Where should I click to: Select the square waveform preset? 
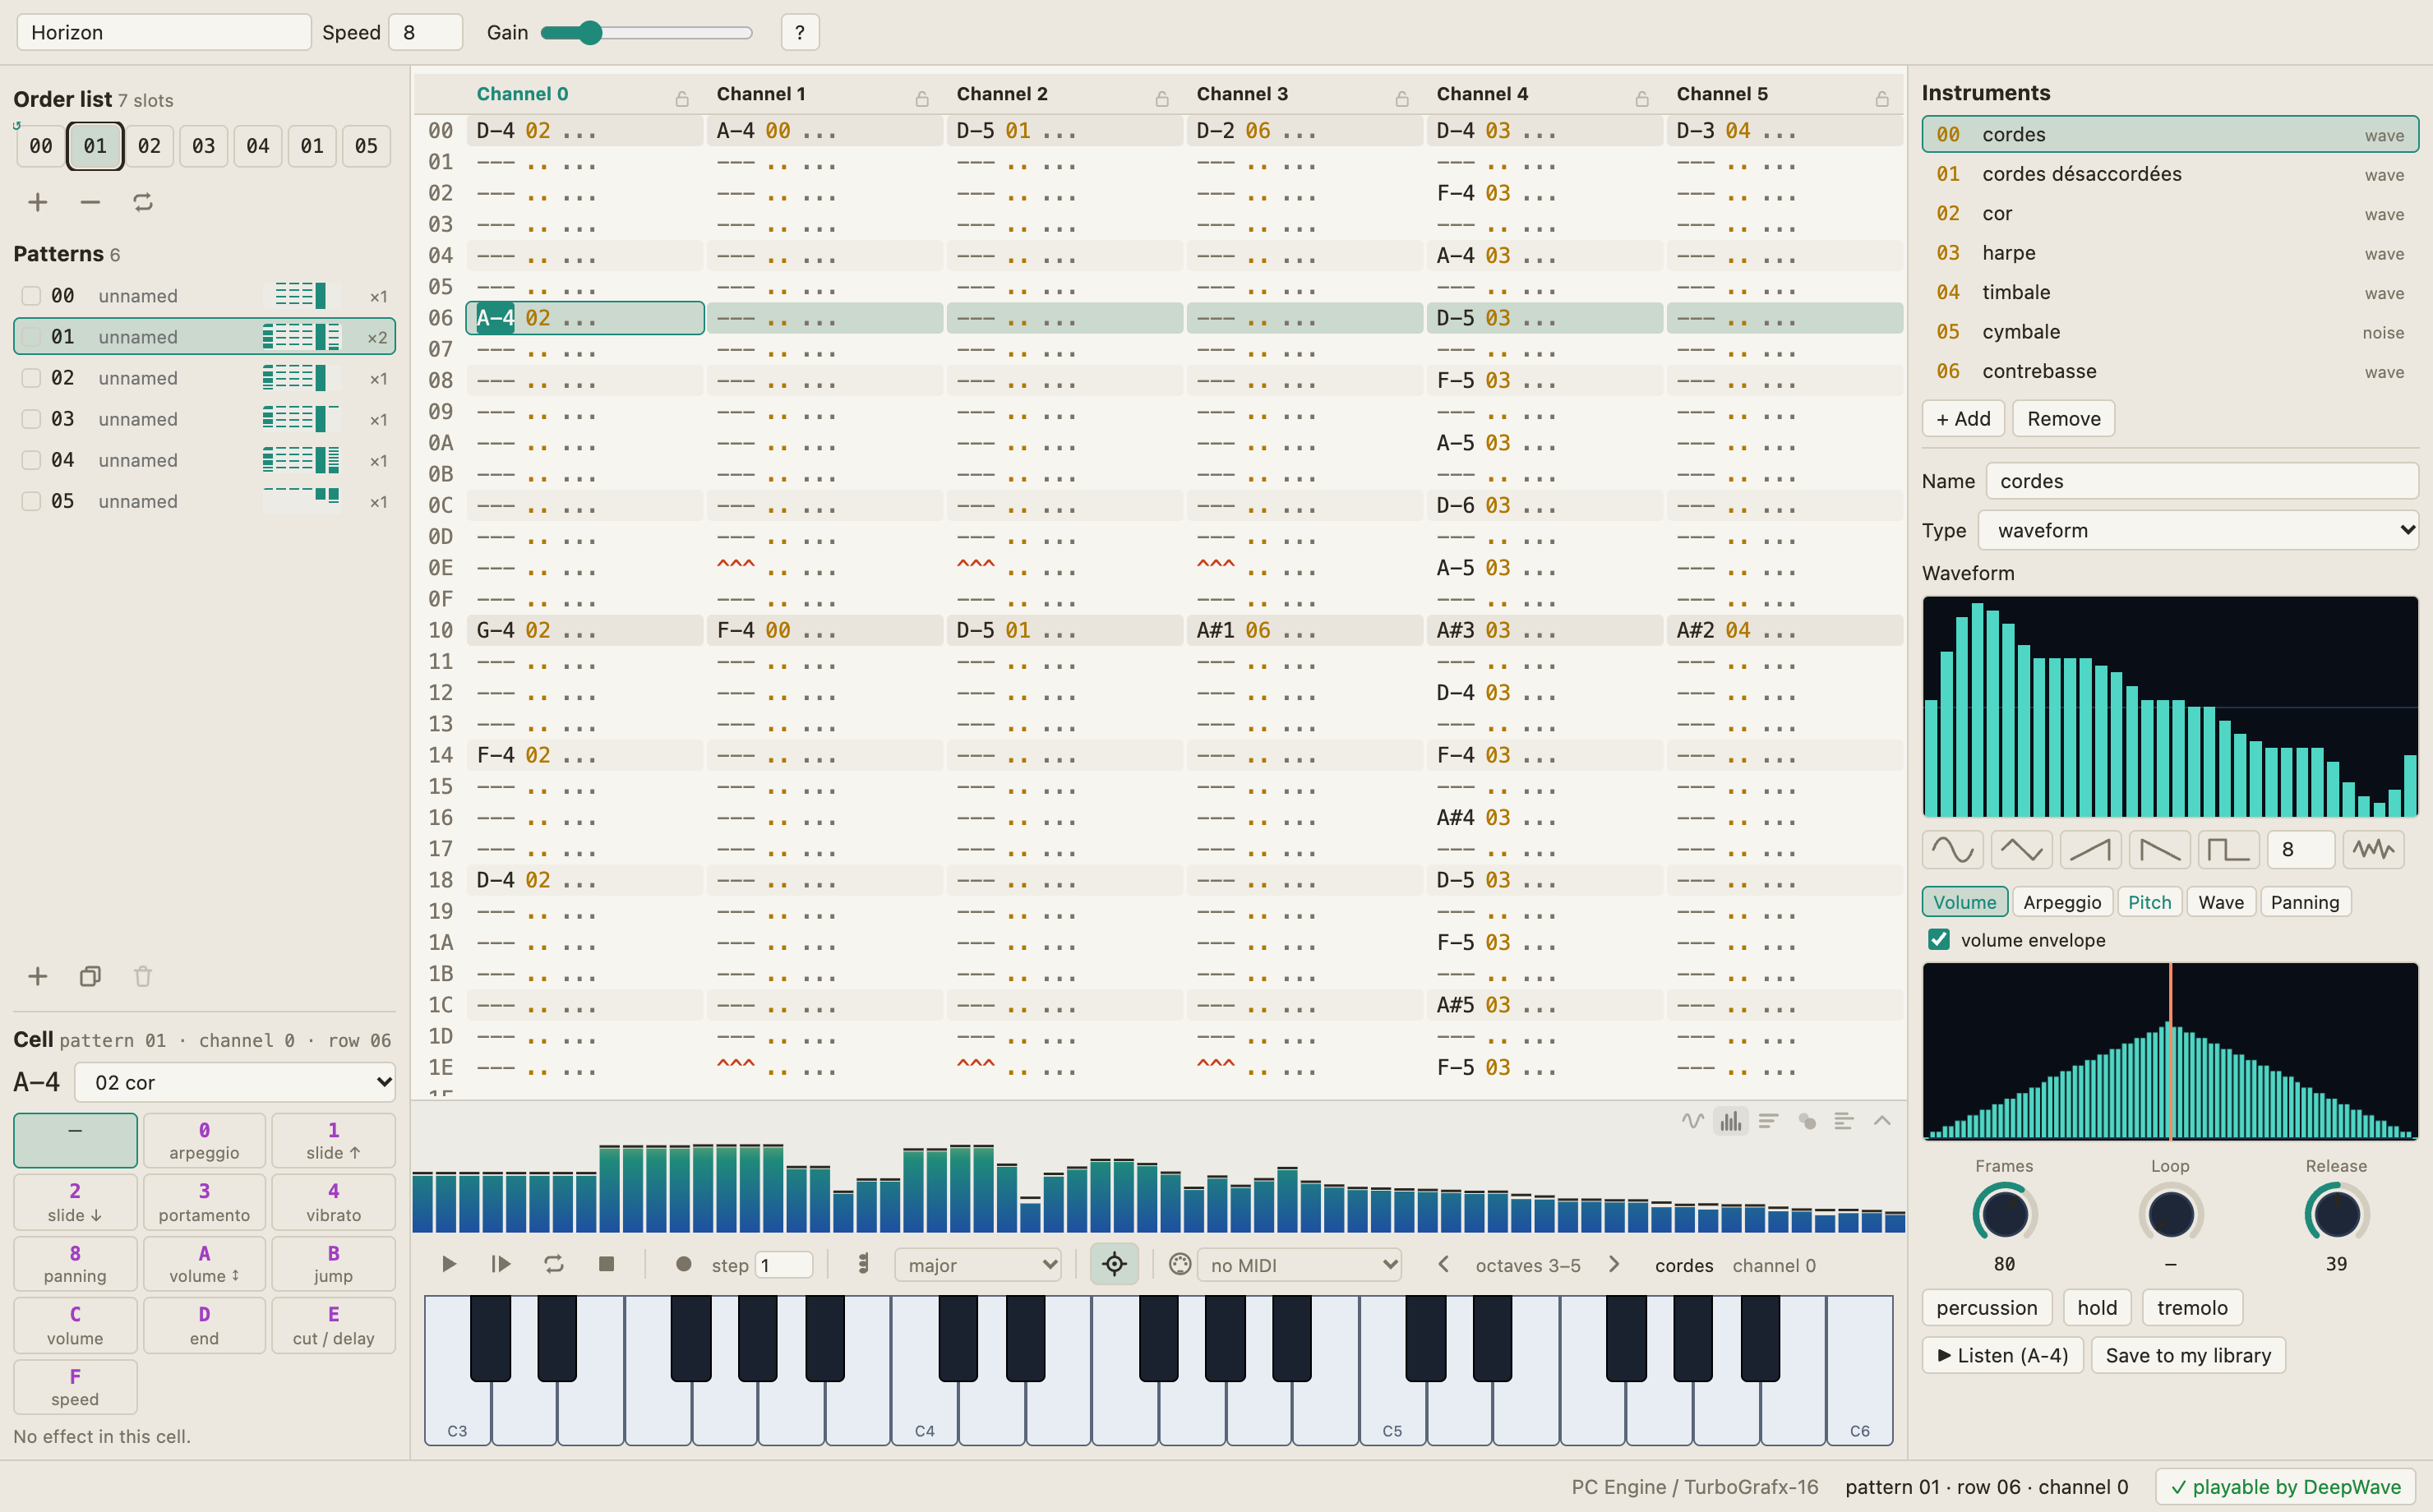tap(2228, 850)
